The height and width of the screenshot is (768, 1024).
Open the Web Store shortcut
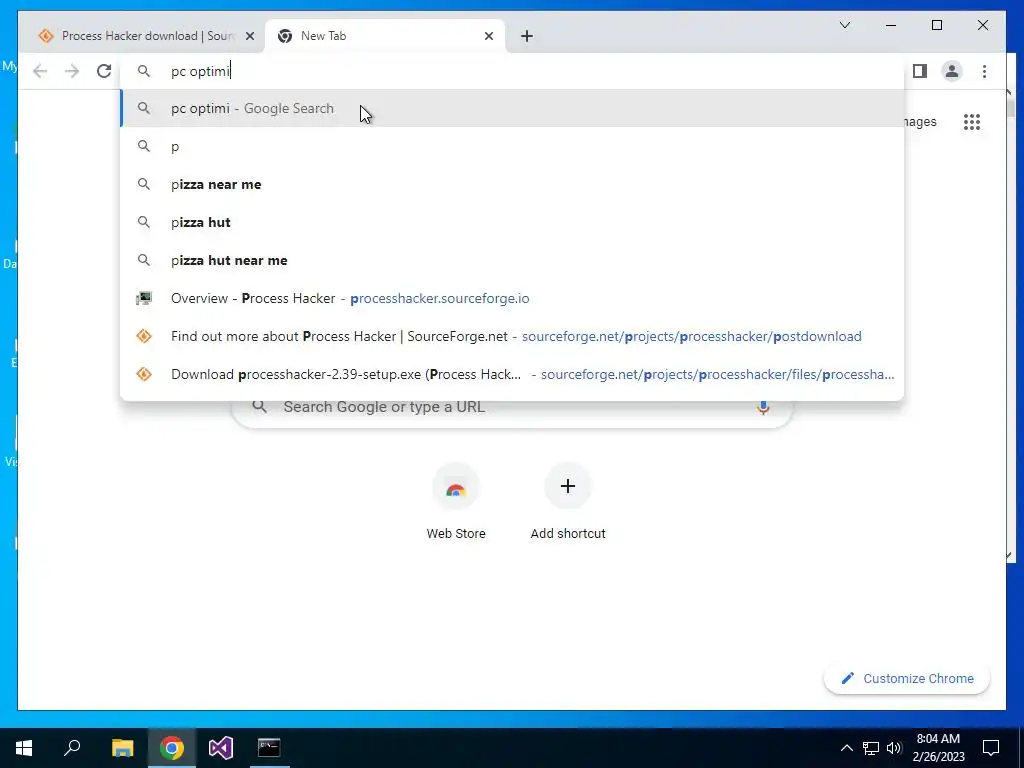(456, 502)
